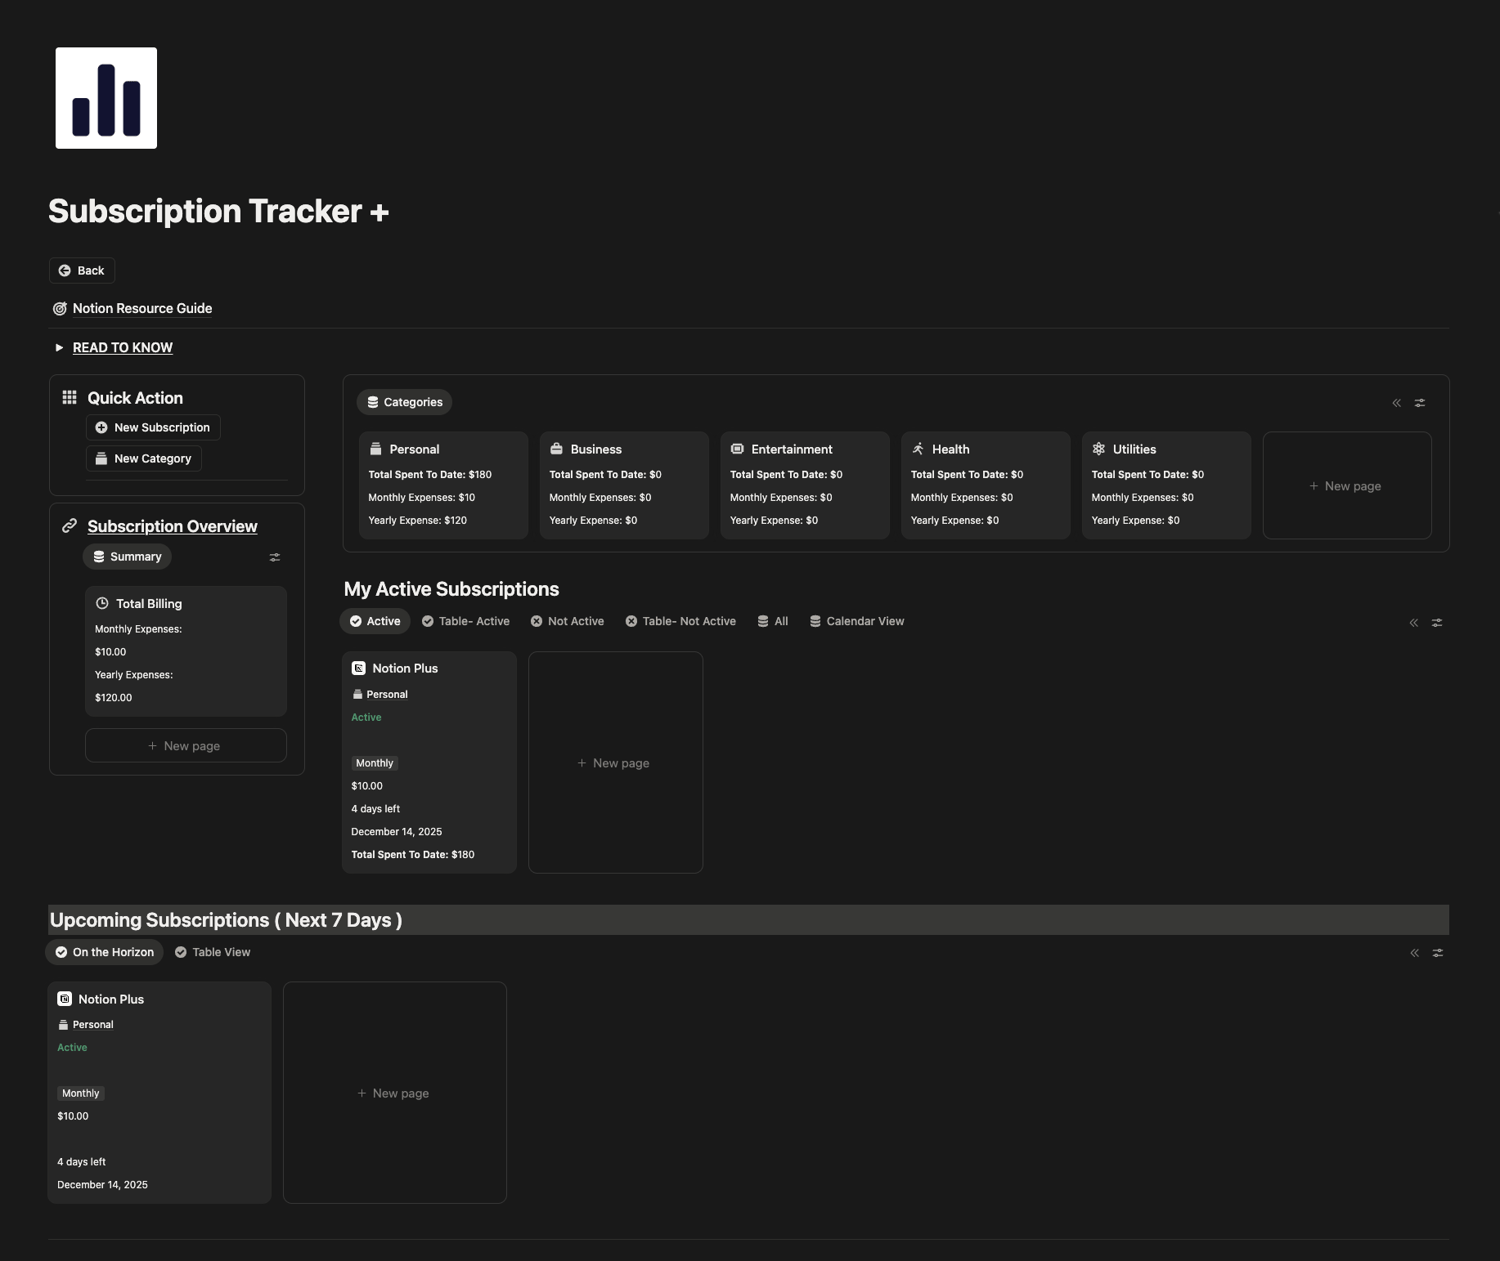Click "4 days left" in the Upcoming Subscriptions card
This screenshot has height=1261, width=1500.
[81, 1162]
